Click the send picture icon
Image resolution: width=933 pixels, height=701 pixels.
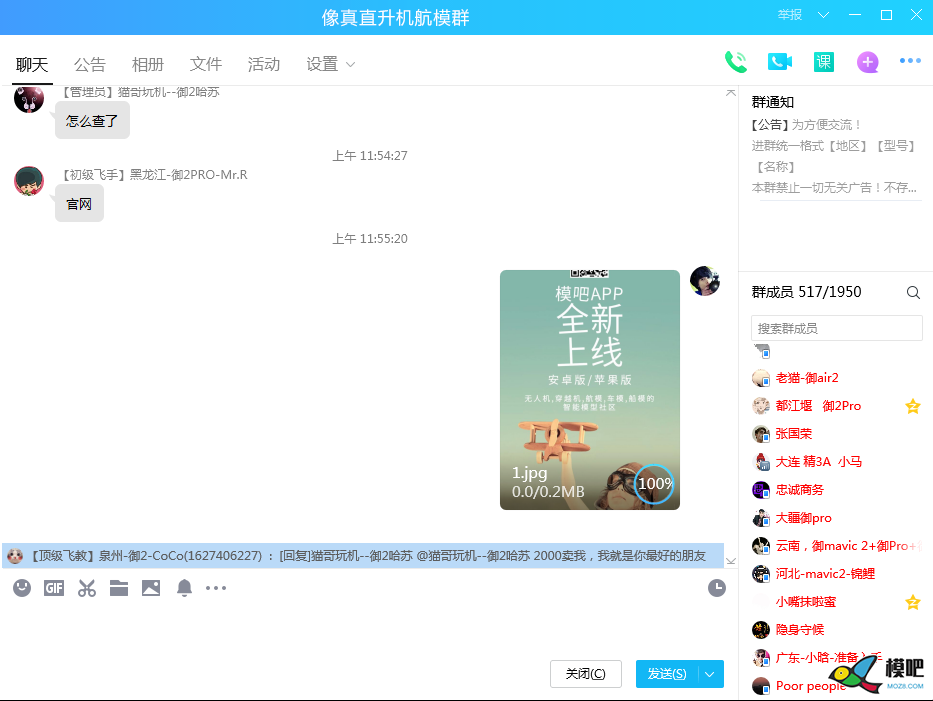(151, 588)
